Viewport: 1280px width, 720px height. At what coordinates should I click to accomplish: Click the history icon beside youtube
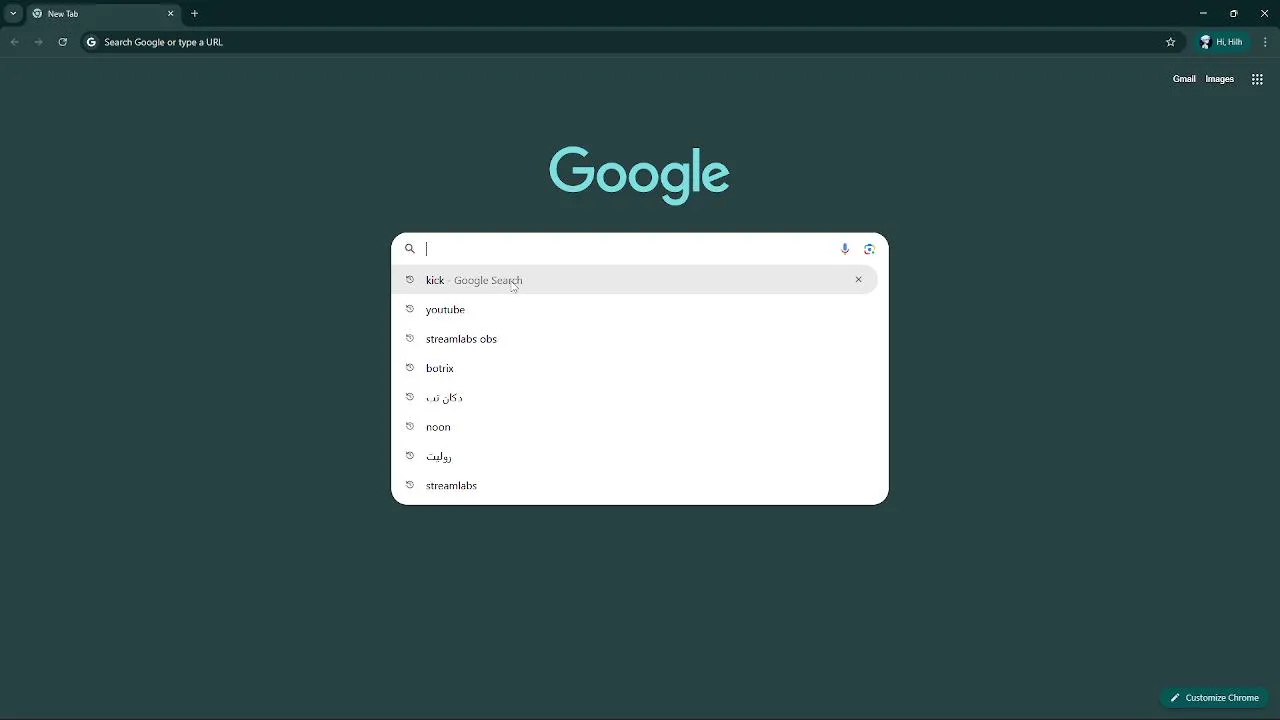(x=409, y=309)
